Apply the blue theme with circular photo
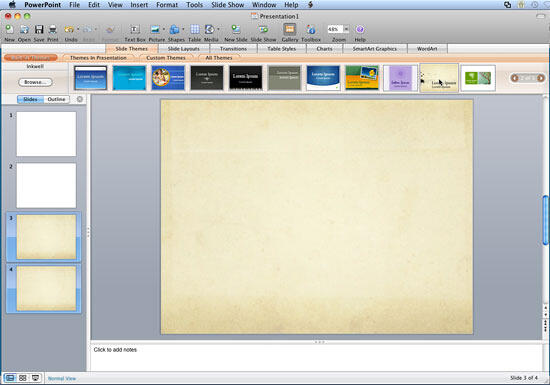Screen dimensions: 550x385 click(x=168, y=77)
